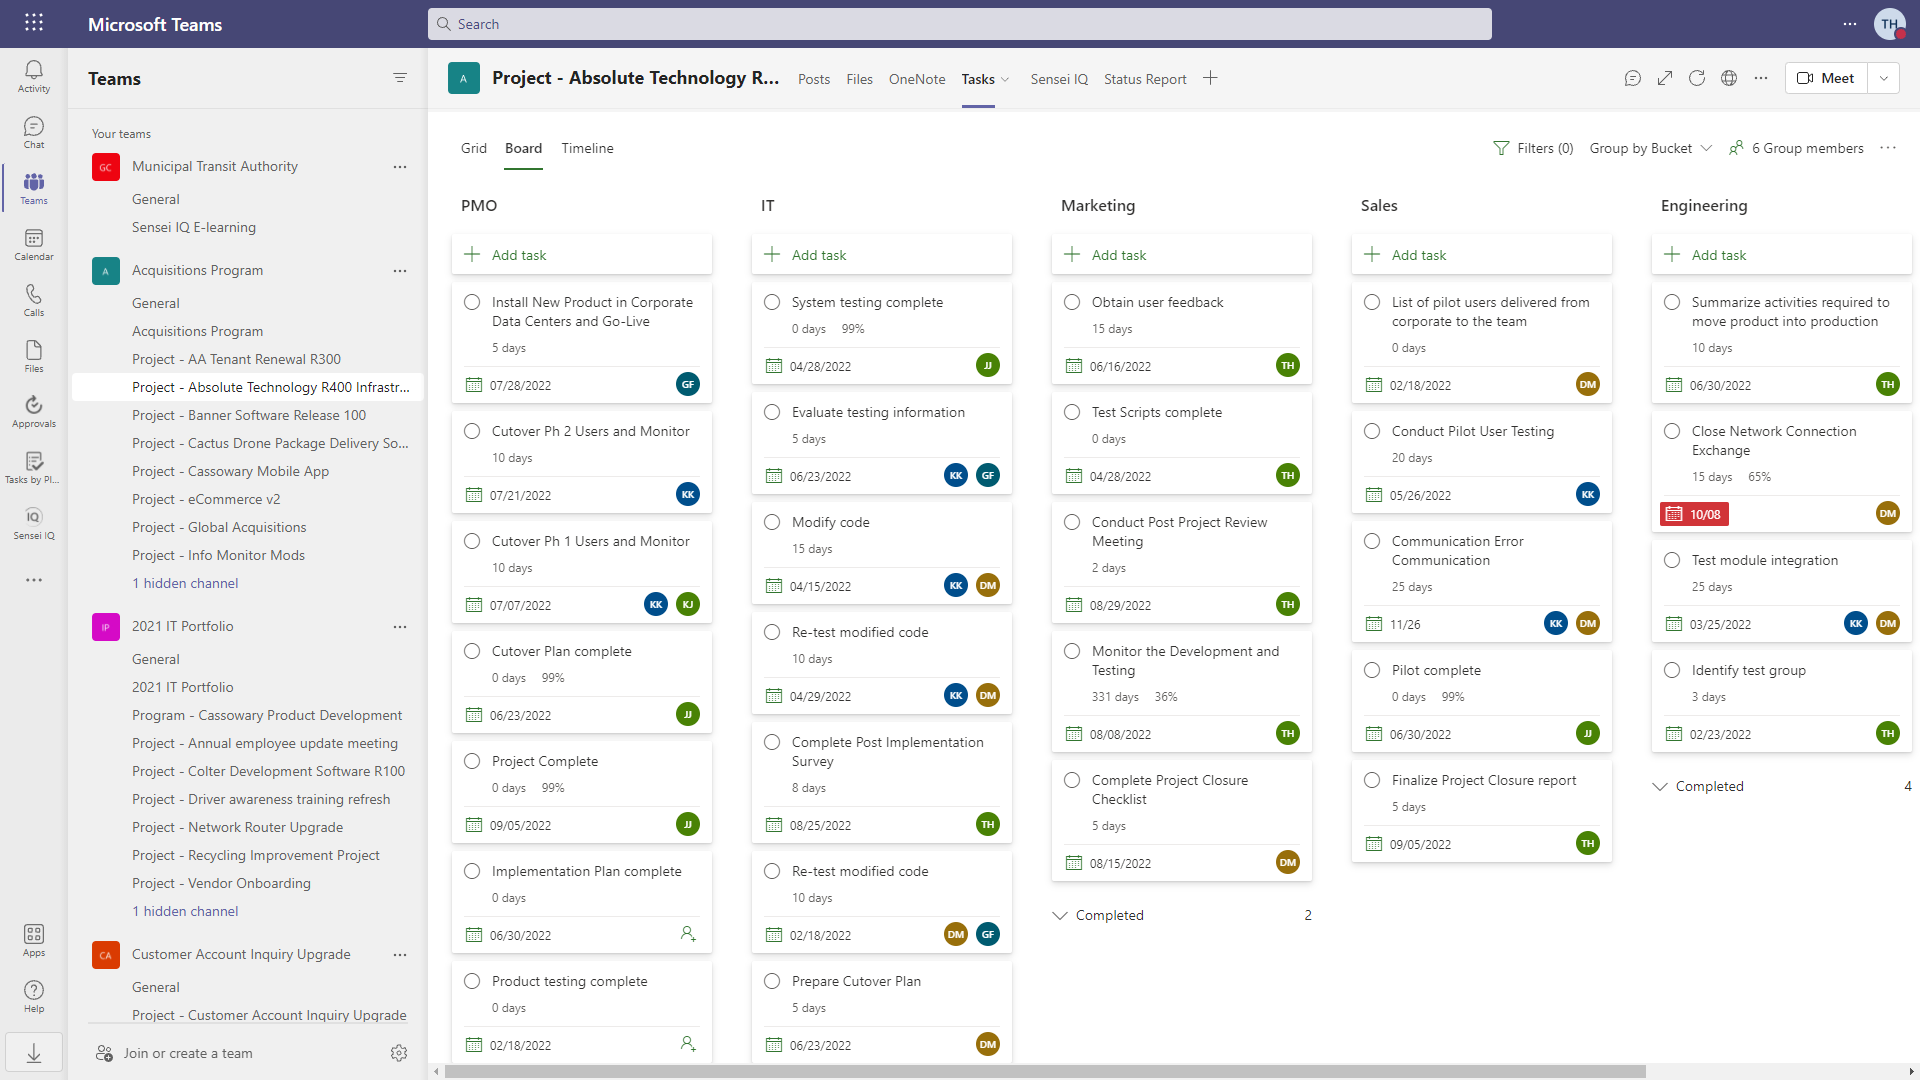Expand the tab to full screen
The height and width of the screenshot is (1080, 1920).
[1665, 78]
